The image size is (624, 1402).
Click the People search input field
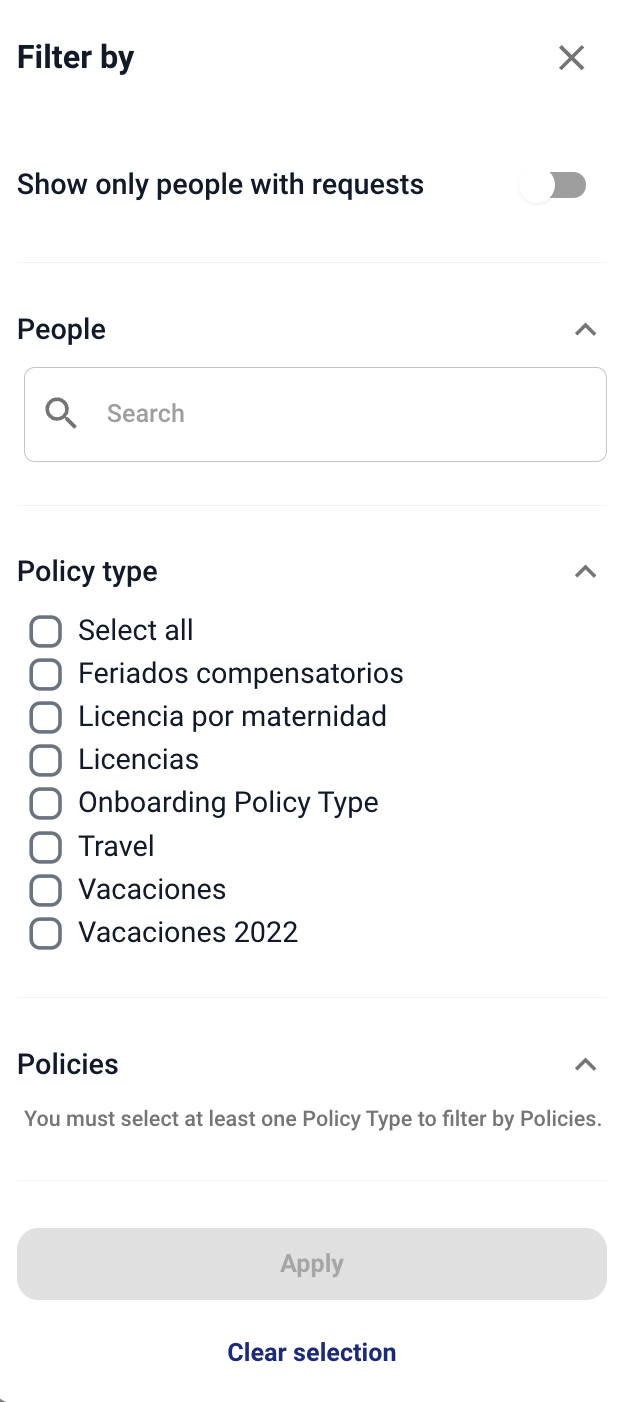click(x=340, y=414)
